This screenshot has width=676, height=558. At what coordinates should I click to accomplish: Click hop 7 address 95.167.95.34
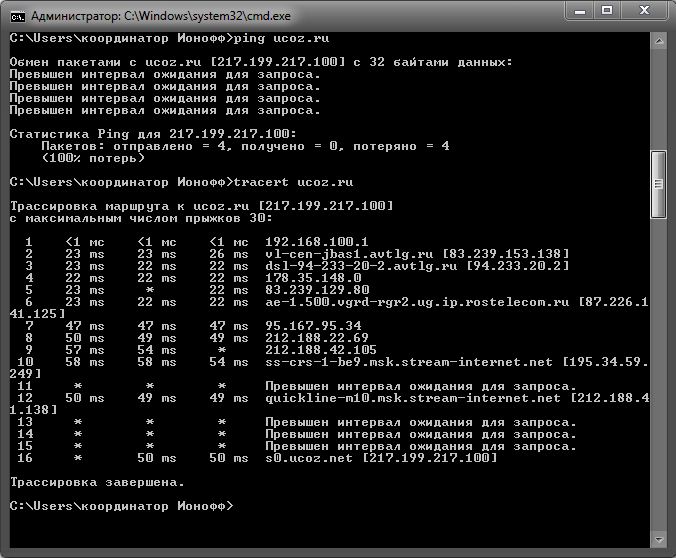(313, 326)
